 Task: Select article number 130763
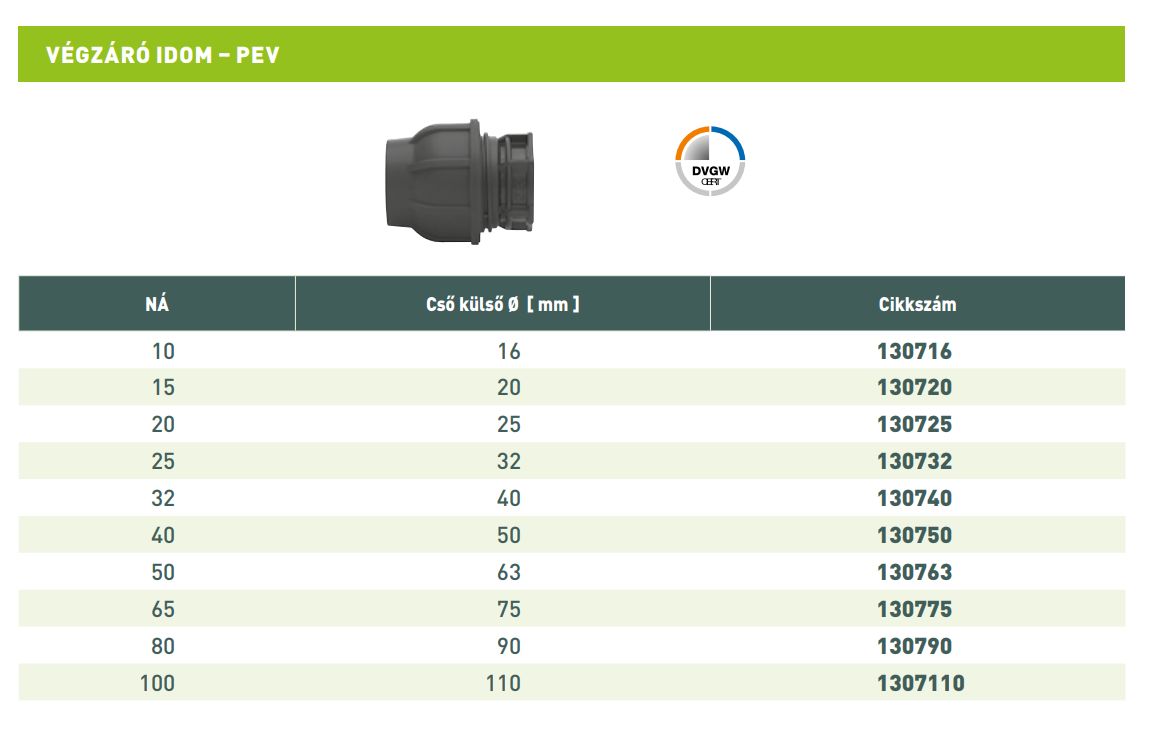(914, 572)
